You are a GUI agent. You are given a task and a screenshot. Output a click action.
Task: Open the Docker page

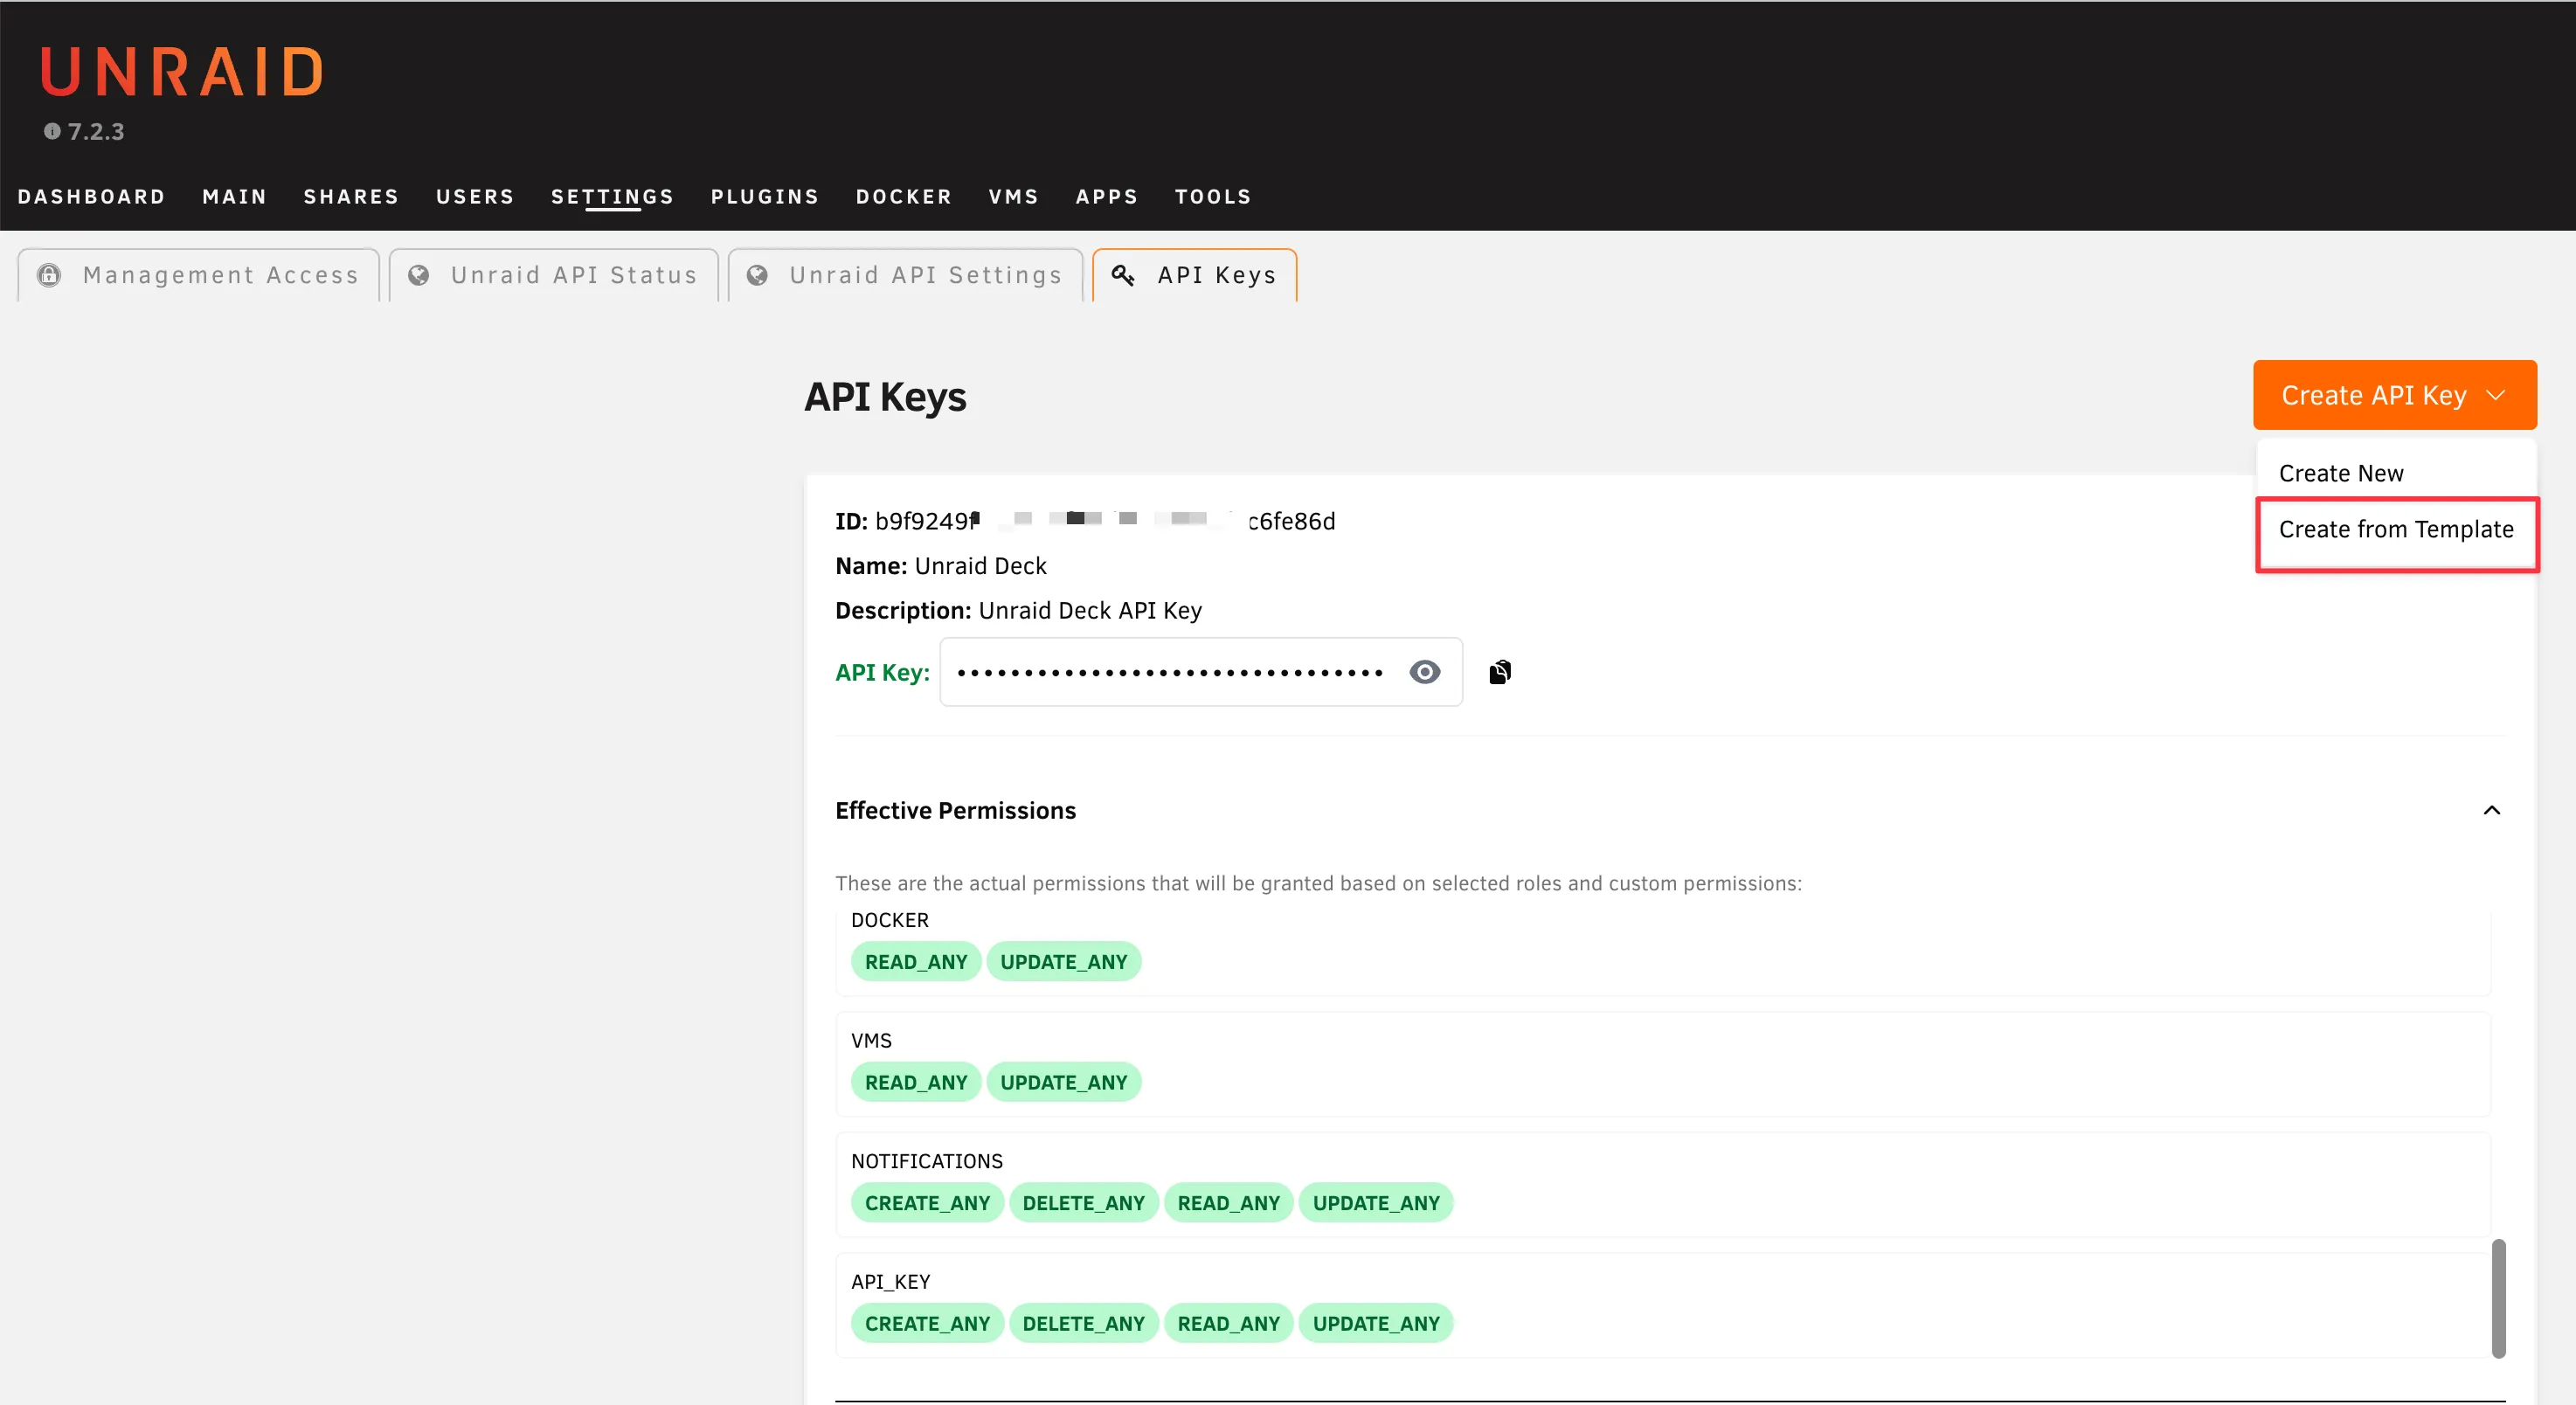(904, 197)
